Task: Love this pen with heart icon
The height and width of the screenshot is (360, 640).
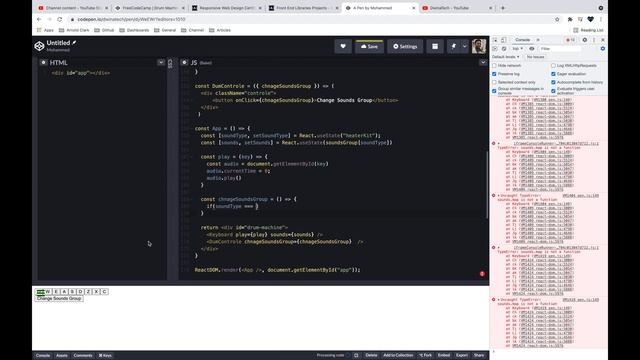Action: [343, 47]
